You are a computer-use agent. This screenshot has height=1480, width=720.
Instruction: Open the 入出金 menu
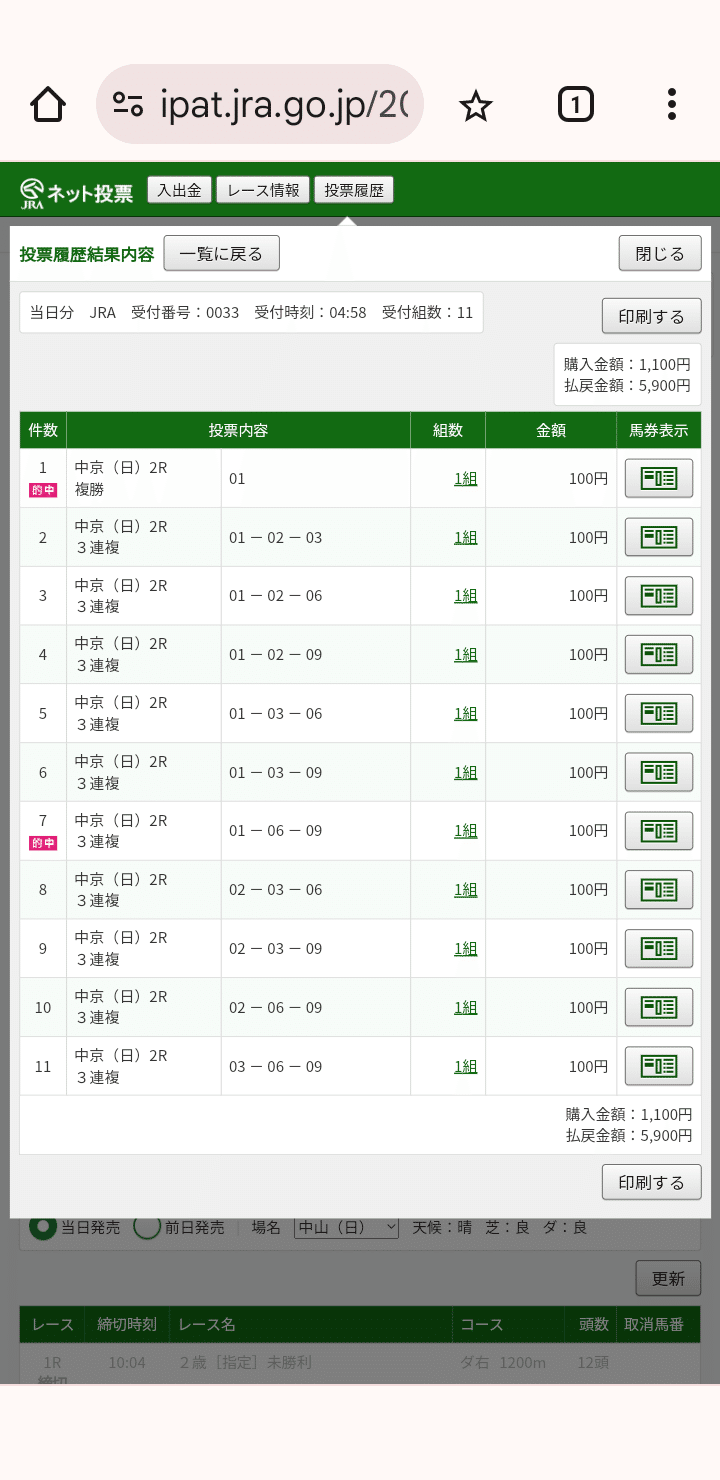tap(179, 190)
